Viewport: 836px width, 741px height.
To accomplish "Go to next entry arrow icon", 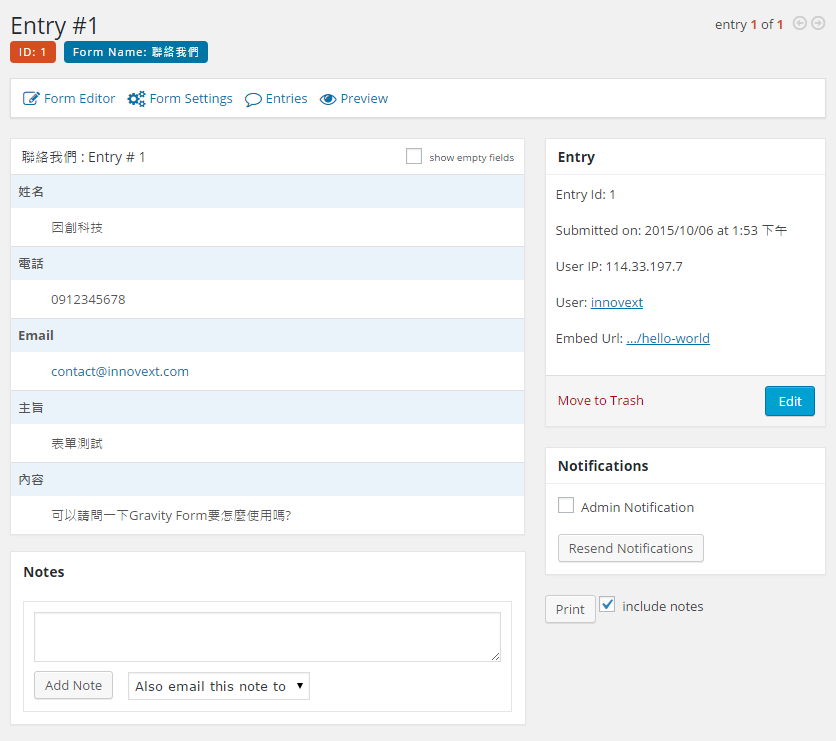I will click(x=818, y=24).
